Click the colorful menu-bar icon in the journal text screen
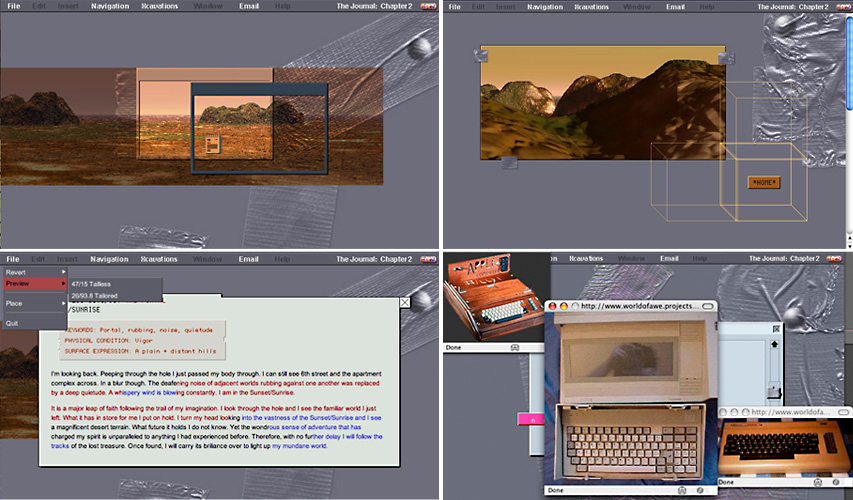 point(428,259)
